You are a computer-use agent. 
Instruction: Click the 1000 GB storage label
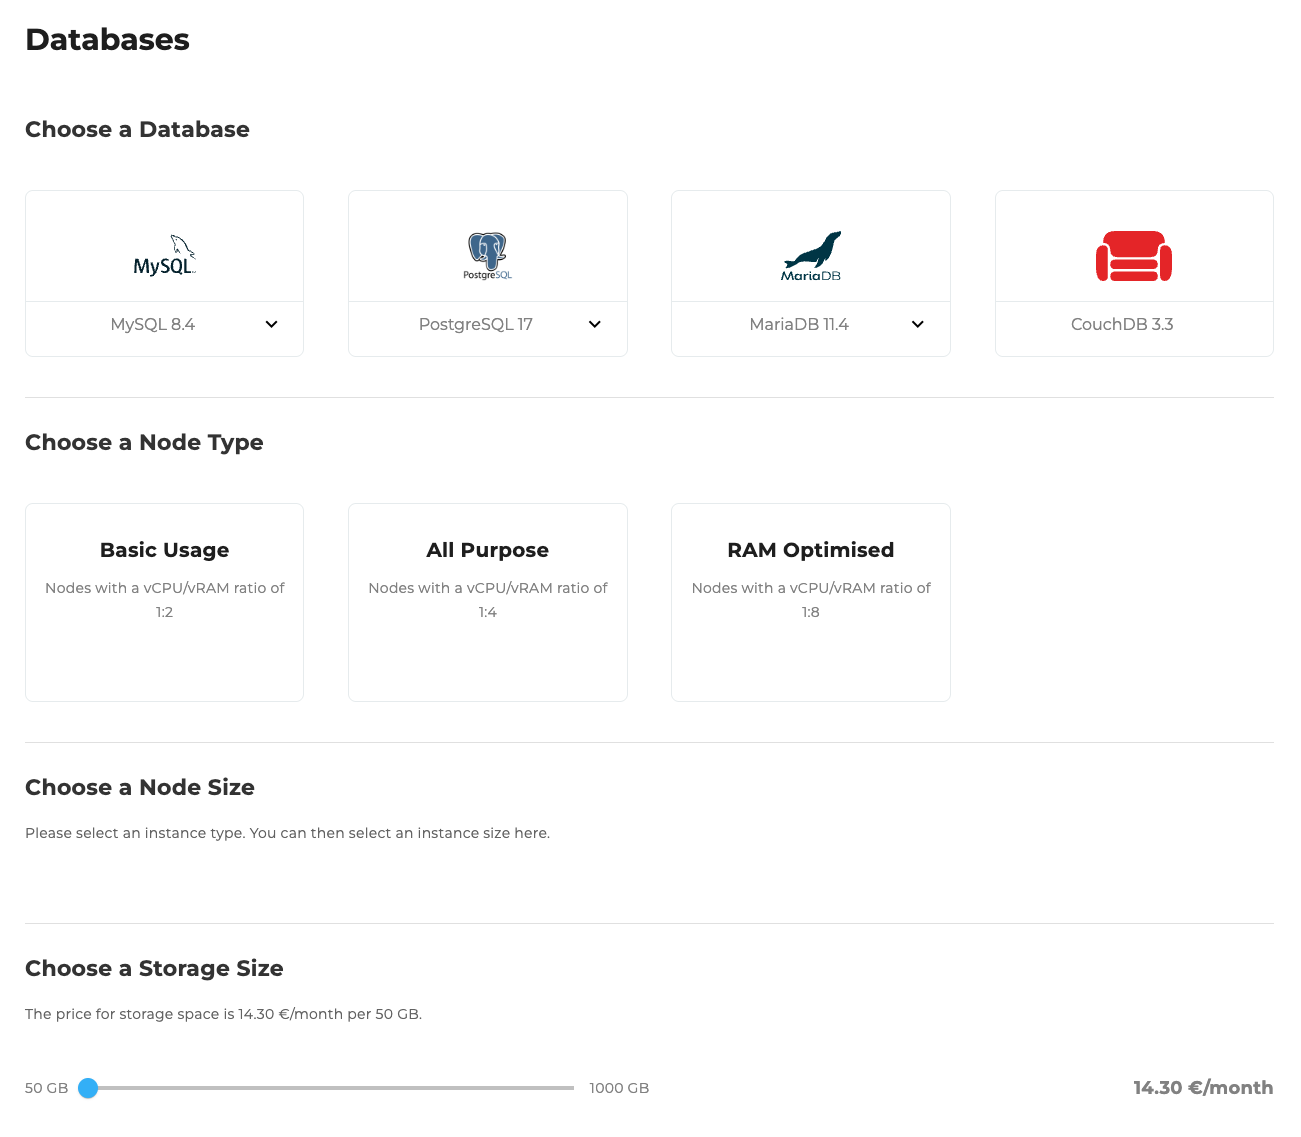[619, 1088]
